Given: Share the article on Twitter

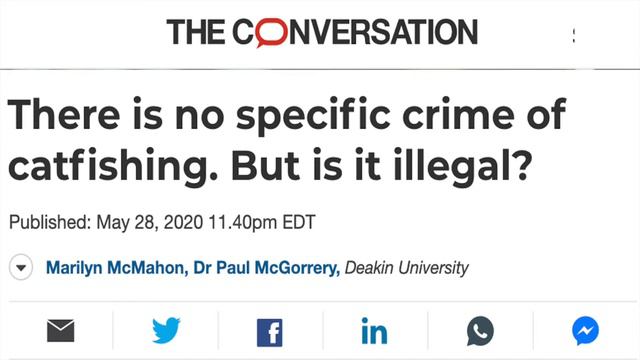Looking at the screenshot, I should (x=166, y=330).
